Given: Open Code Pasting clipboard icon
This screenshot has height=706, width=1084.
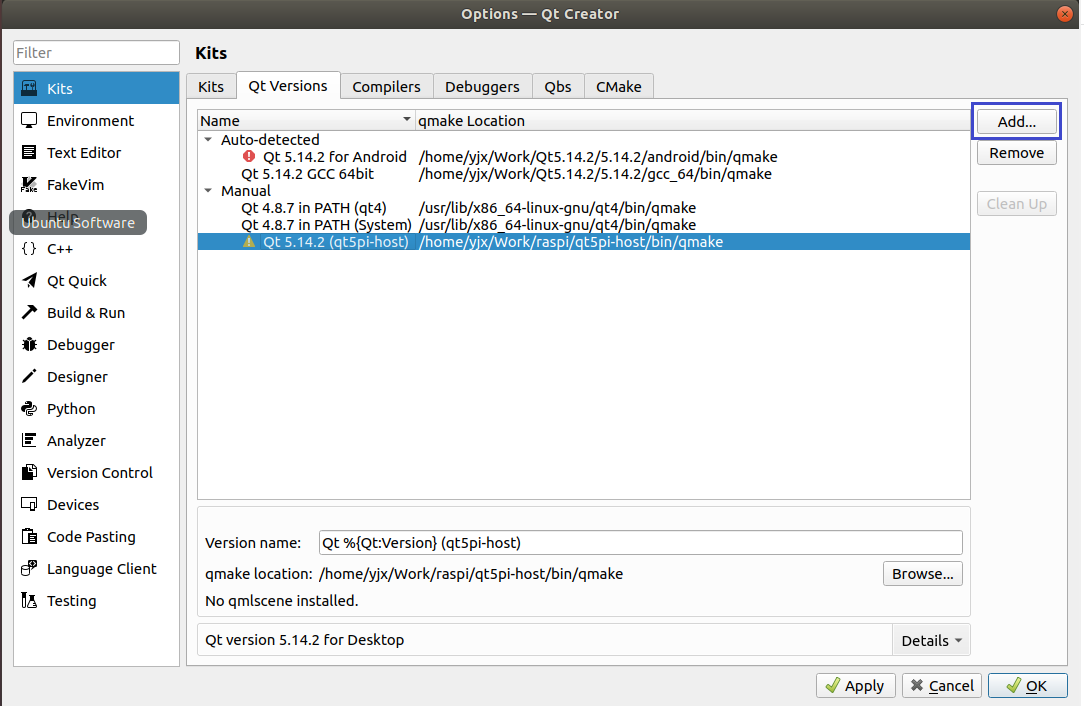Looking at the screenshot, I should click(x=29, y=536).
